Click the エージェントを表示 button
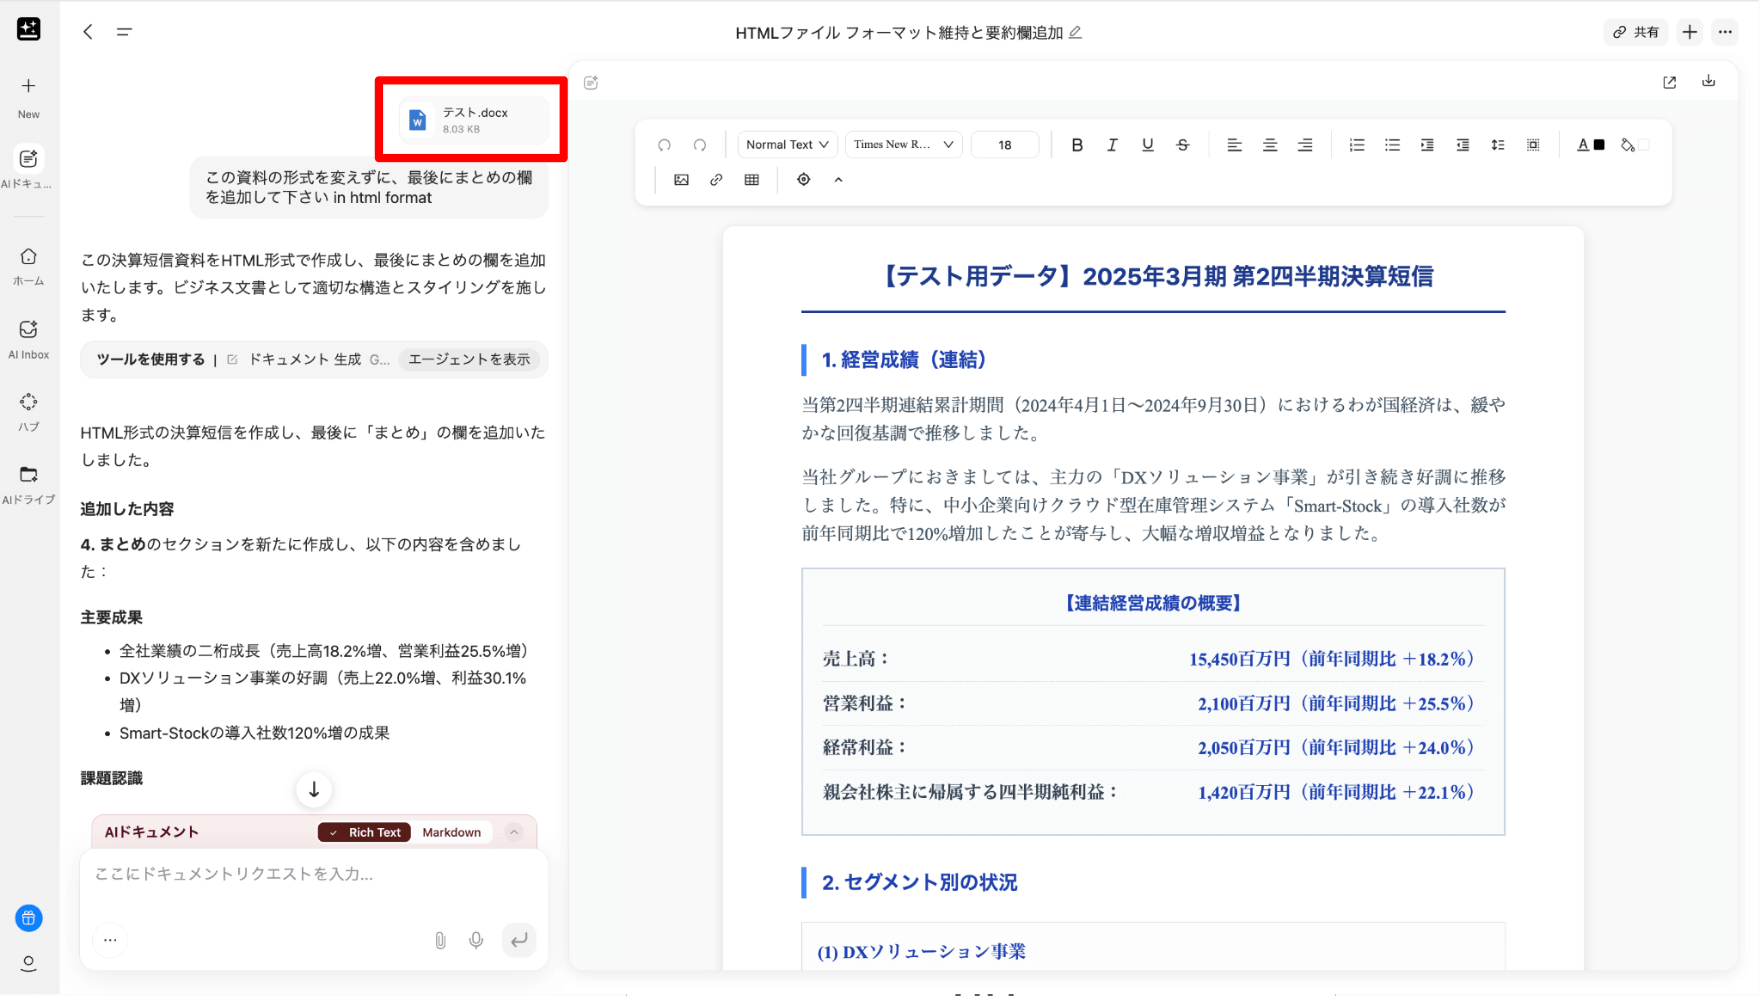 click(469, 359)
